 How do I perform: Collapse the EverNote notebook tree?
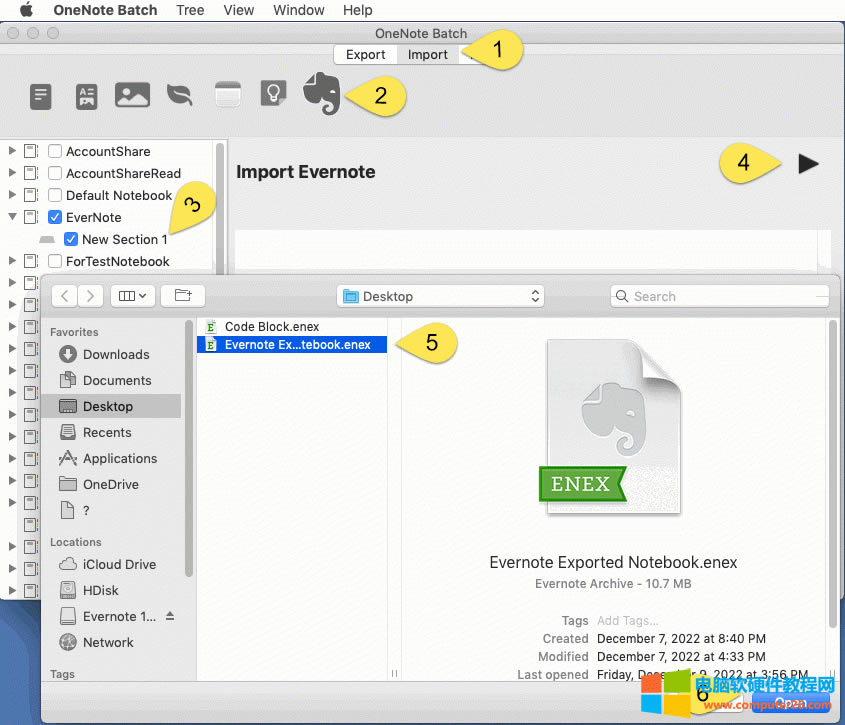(x=12, y=217)
